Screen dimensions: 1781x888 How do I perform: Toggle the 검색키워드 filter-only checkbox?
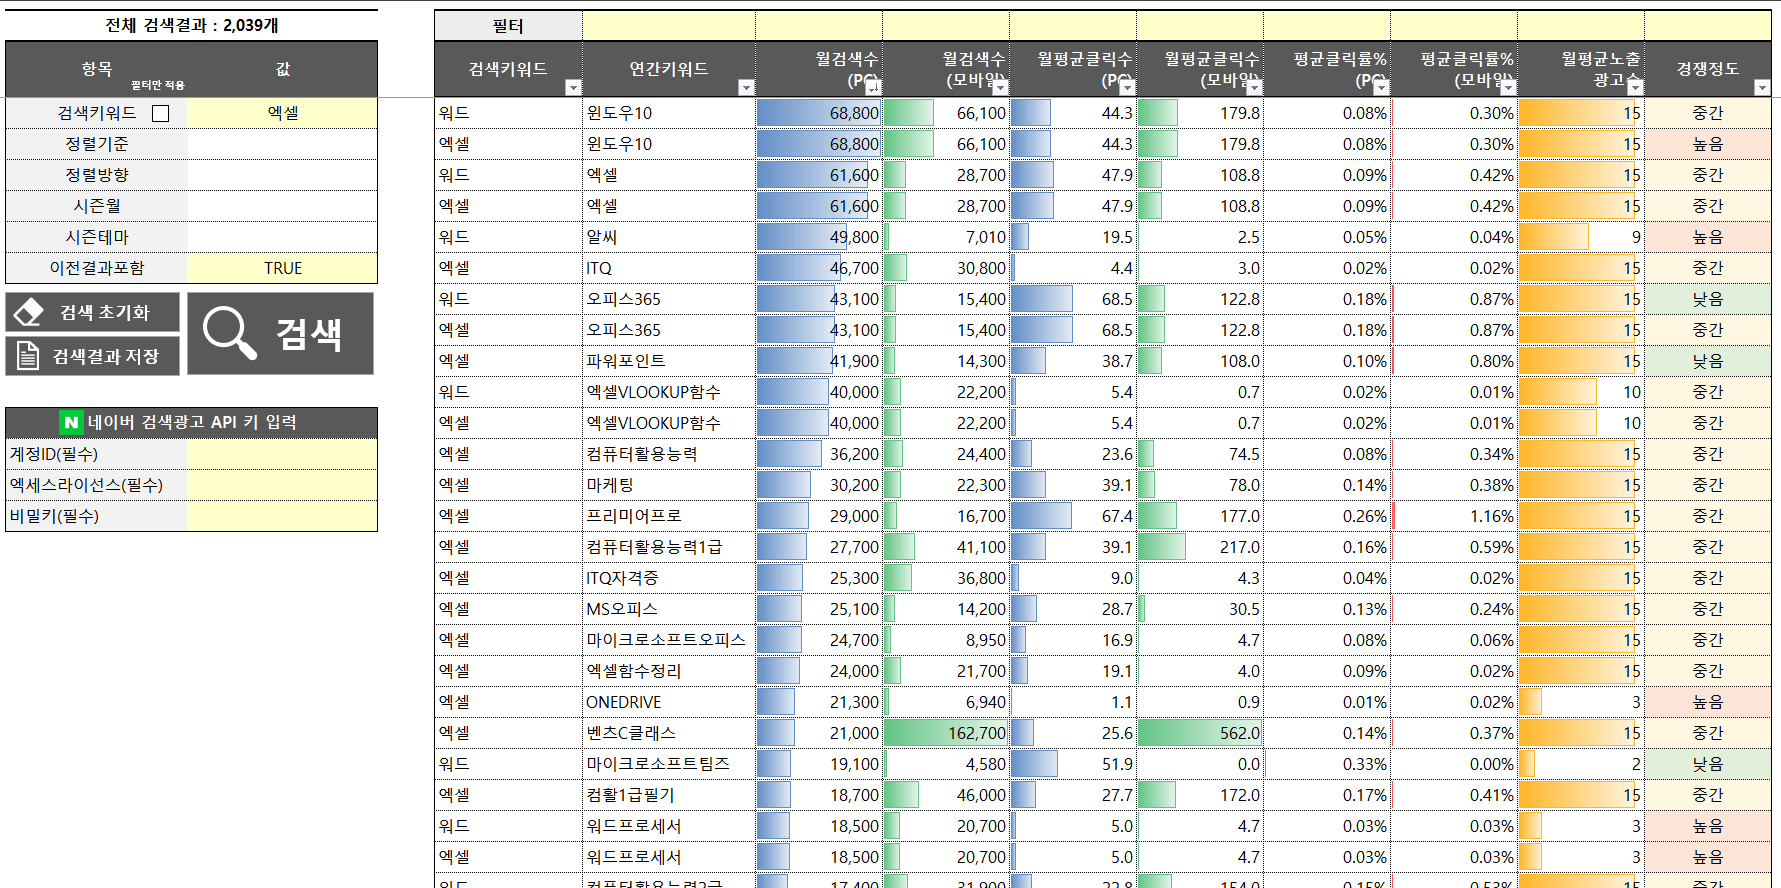tap(160, 113)
